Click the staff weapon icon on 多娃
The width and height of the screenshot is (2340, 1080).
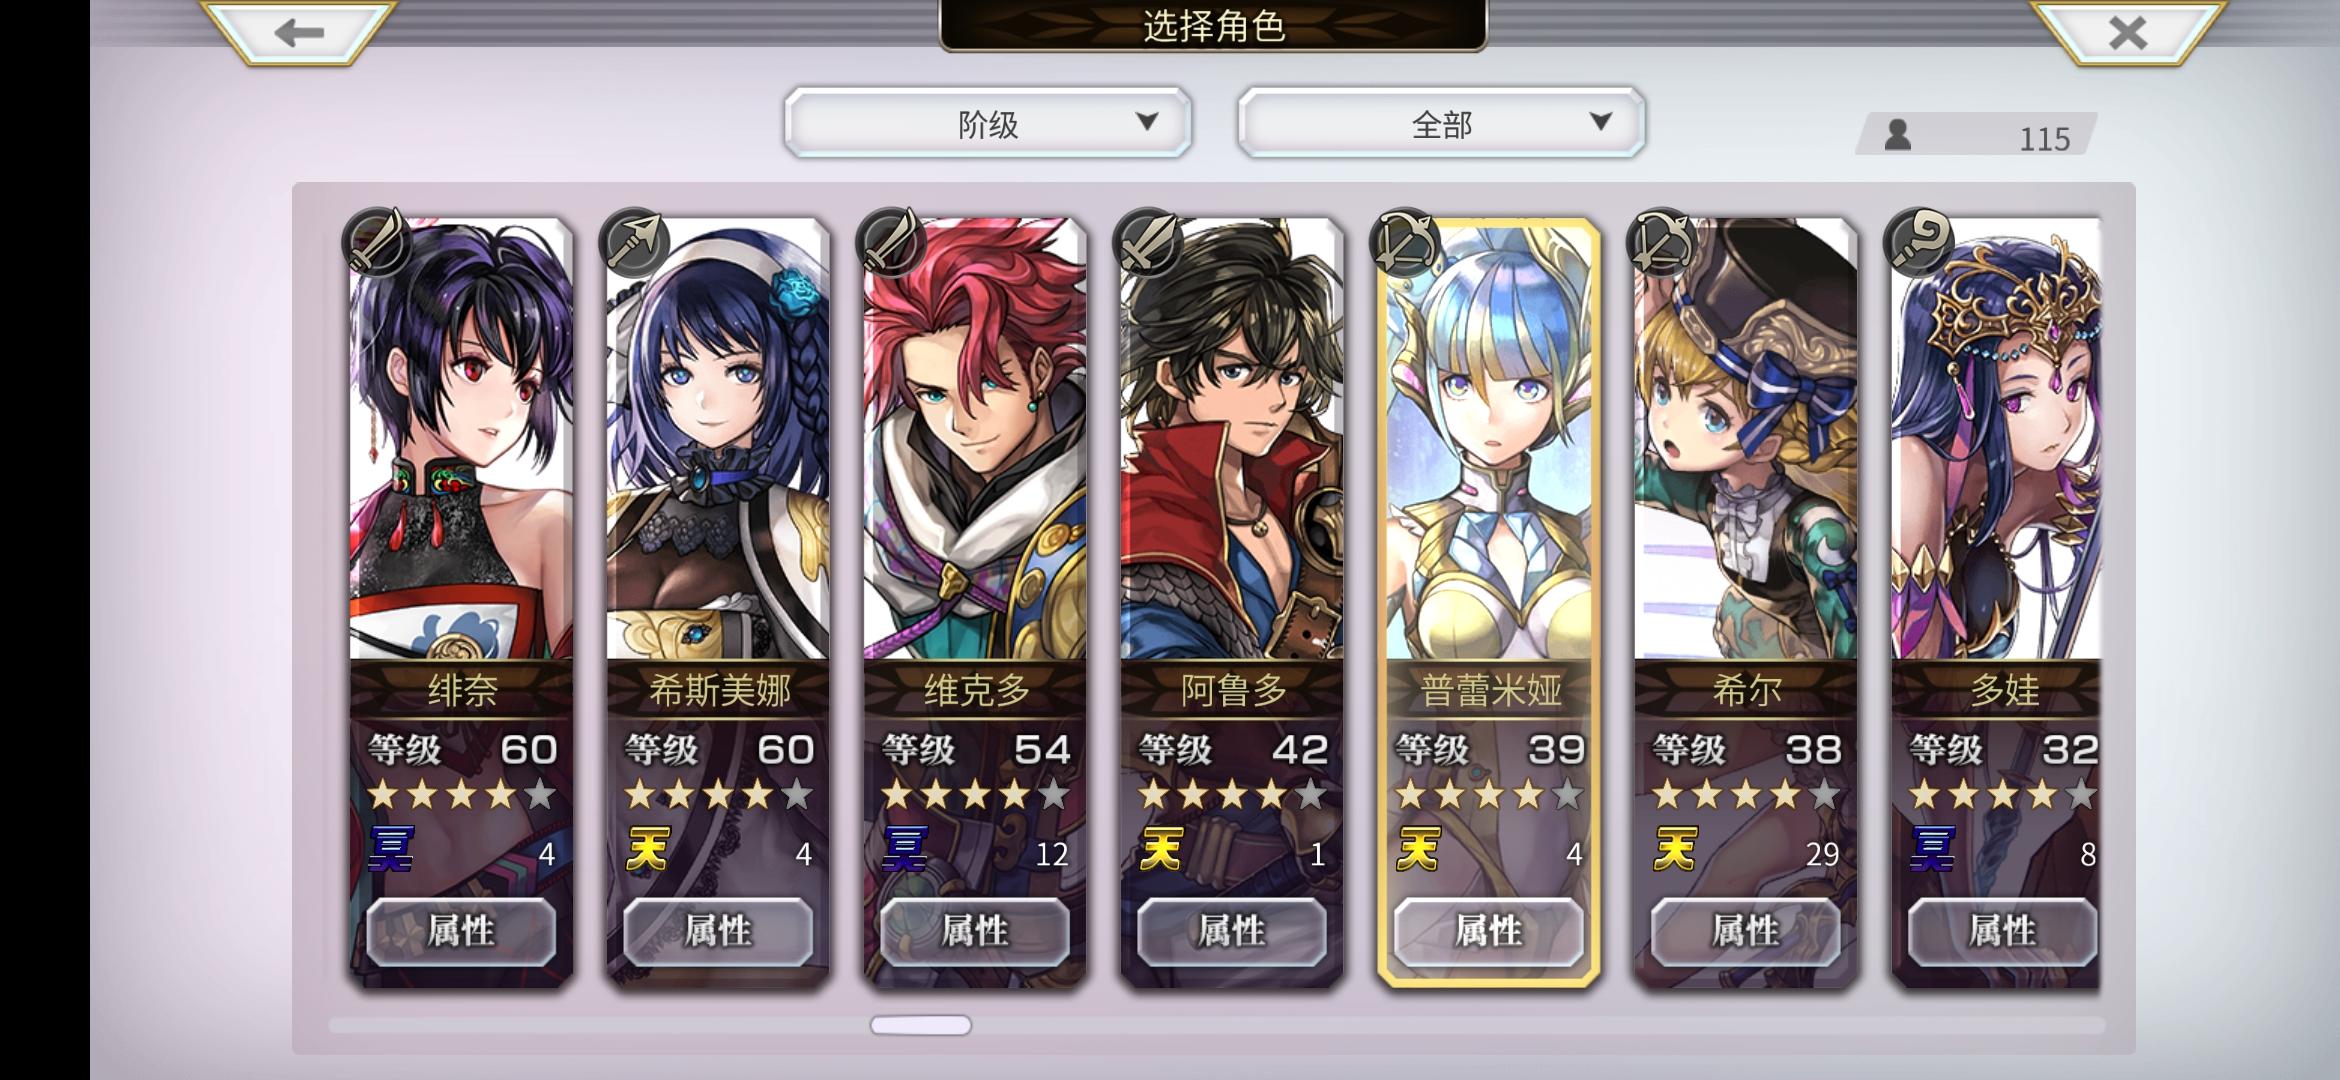click(x=1918, y=241)
